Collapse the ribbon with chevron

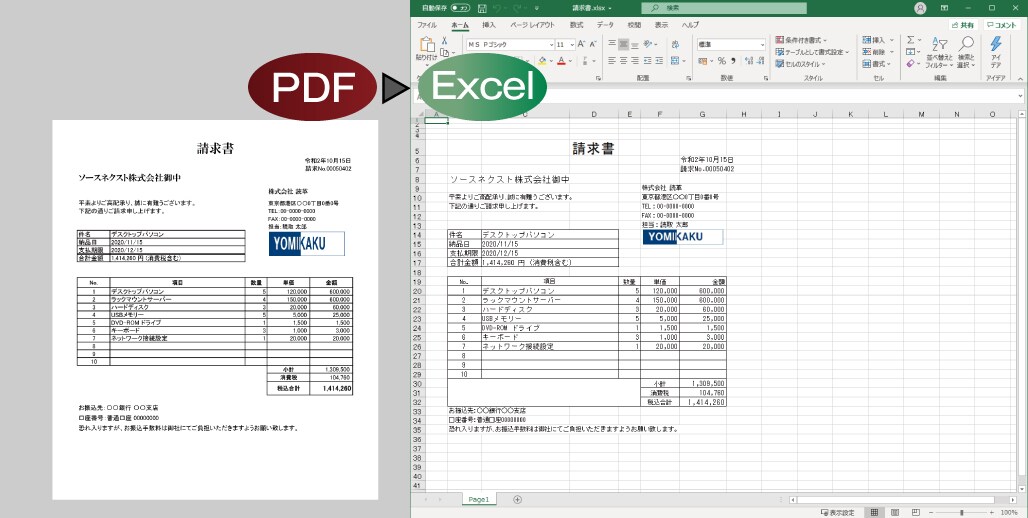coord(1020,79)
